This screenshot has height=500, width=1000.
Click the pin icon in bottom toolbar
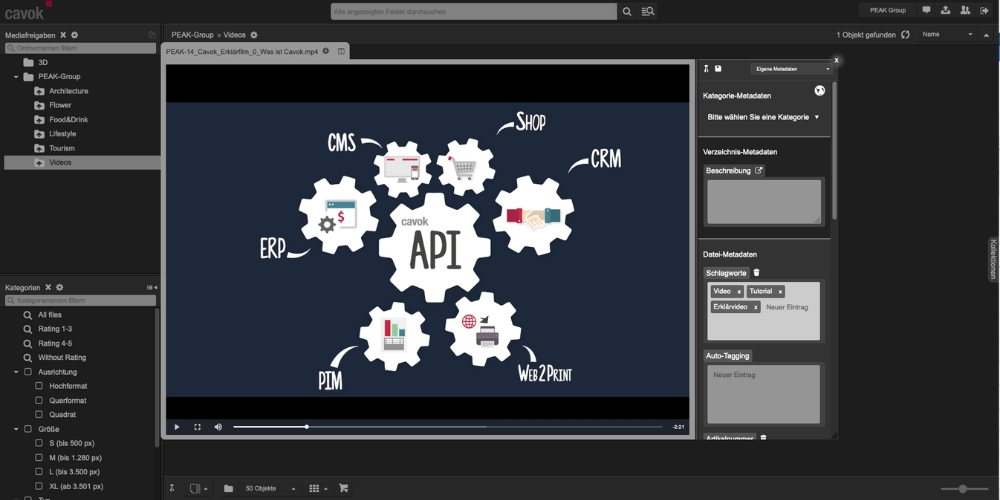coord(172,488)
